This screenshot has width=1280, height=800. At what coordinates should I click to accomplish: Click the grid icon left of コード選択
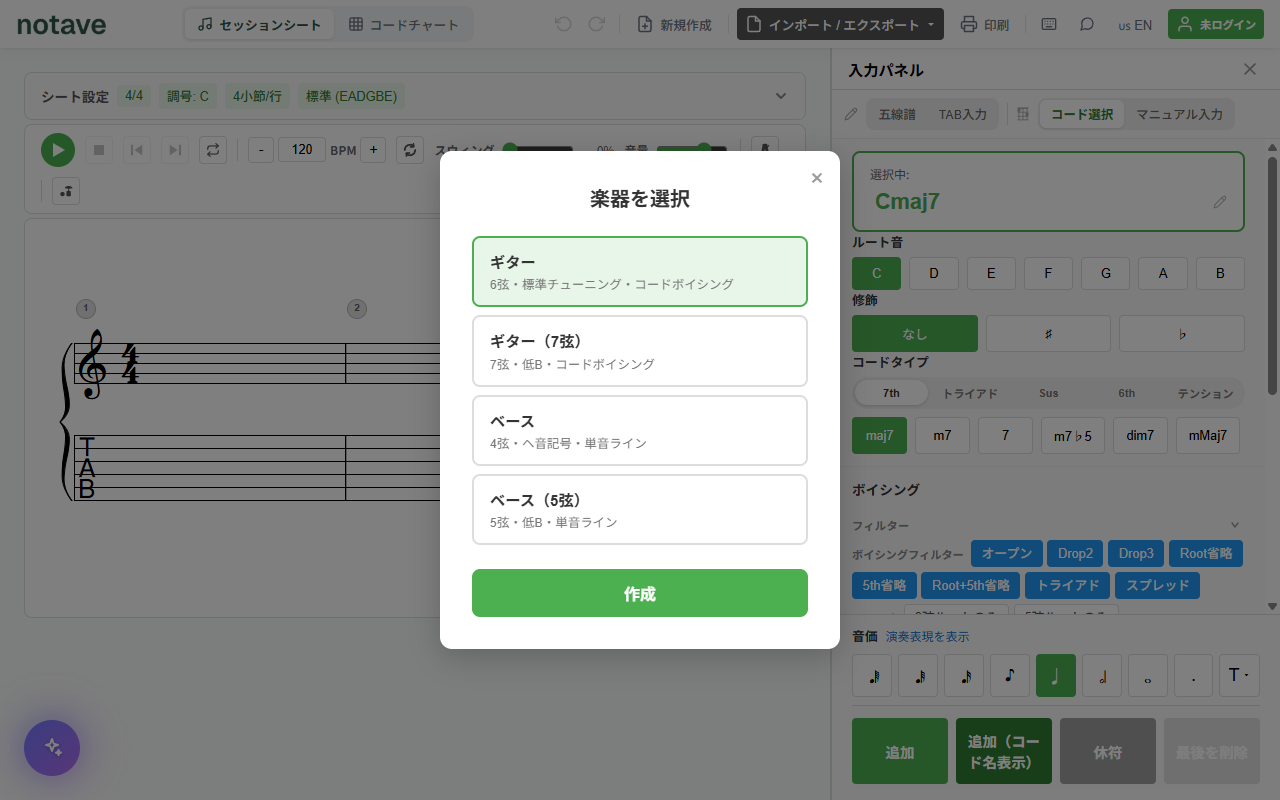[x=1023, y=114]
